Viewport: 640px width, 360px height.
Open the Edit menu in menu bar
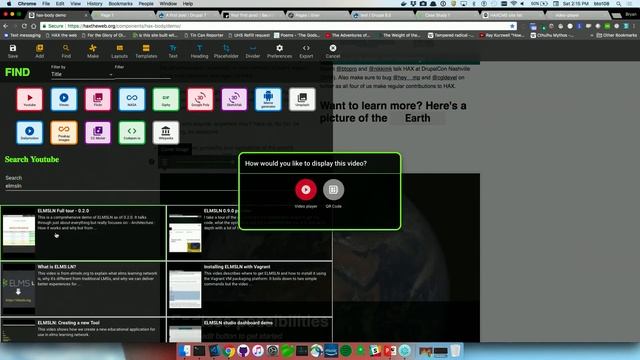(x=60, y=4)
